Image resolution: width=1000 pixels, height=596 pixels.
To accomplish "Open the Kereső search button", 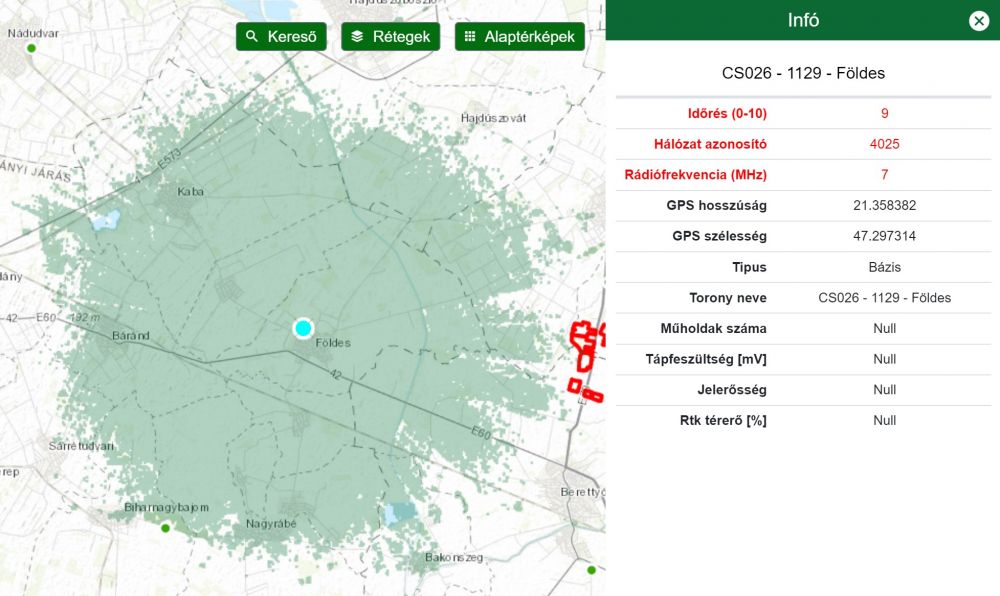I will pos(281,36).
